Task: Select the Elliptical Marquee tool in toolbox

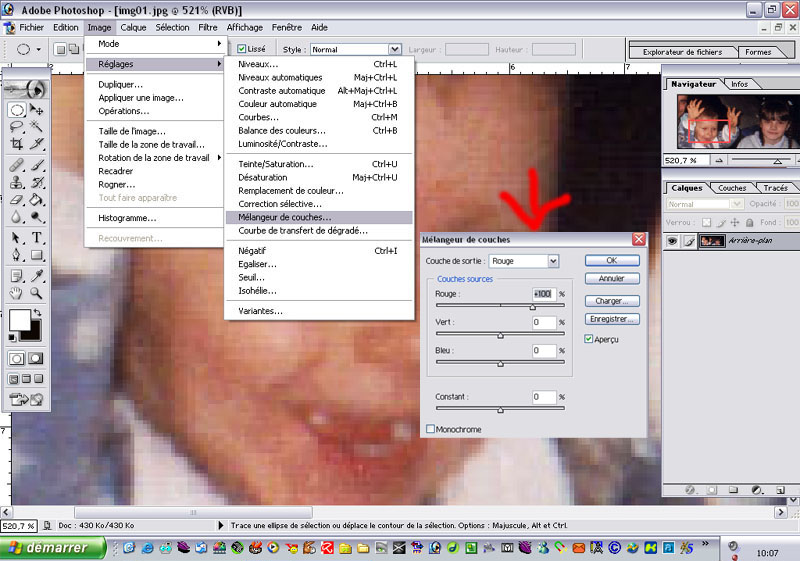Action: [x=17, y=110]
